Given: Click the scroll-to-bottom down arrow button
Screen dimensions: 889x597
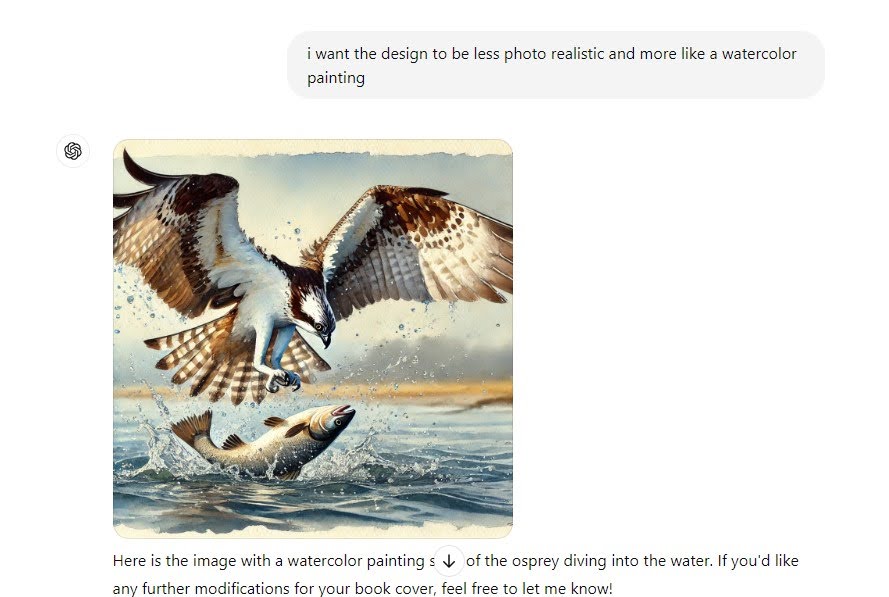Looking at the screenshot, I should pos(449,561).
